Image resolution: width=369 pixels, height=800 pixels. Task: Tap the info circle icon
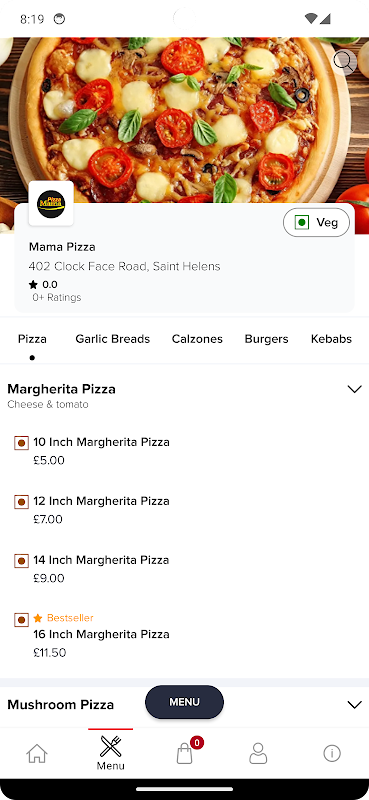coord(332,753)
